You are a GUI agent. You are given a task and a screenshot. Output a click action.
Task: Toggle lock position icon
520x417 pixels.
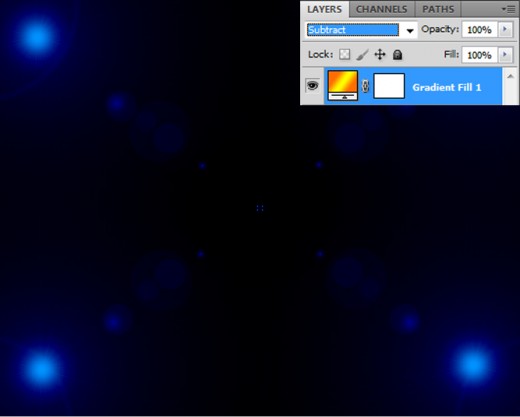point(380,54)
